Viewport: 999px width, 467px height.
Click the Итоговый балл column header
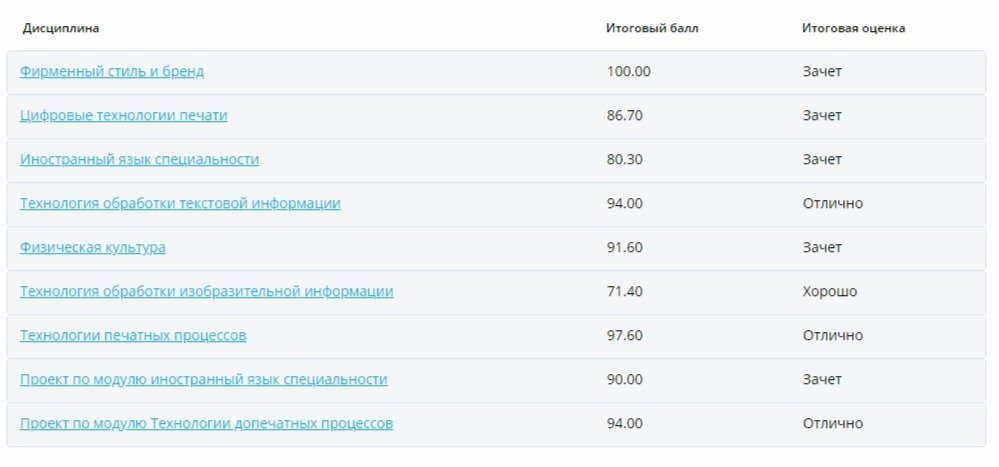pos(652,28)
